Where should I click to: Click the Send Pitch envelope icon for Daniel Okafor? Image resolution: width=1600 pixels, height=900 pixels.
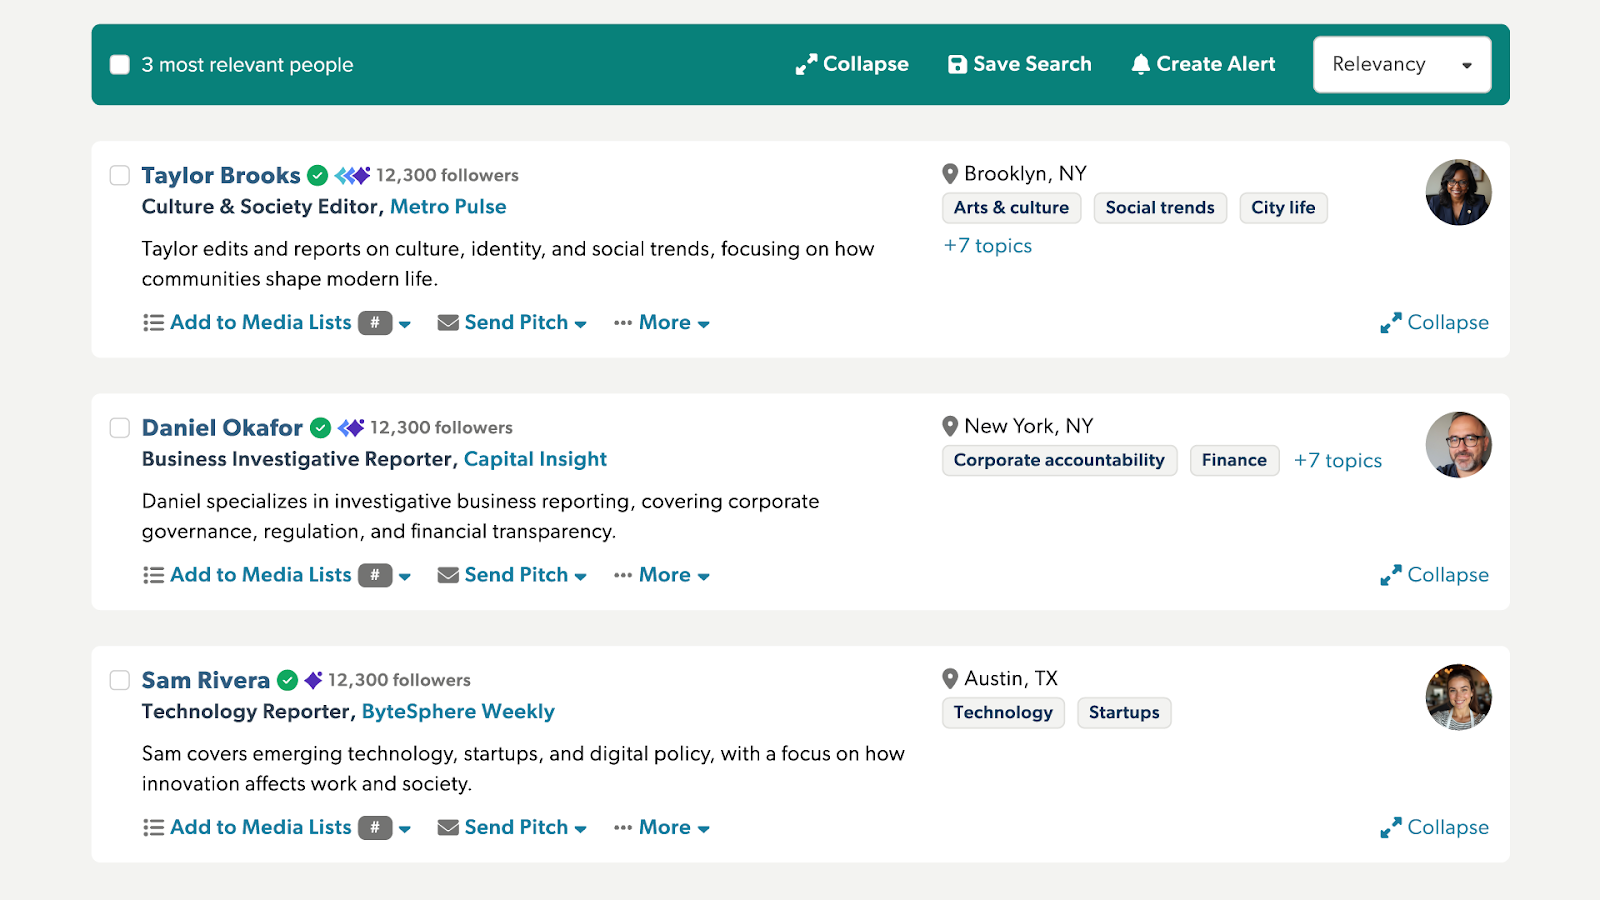pyautogui.click(x=447, y=574)
